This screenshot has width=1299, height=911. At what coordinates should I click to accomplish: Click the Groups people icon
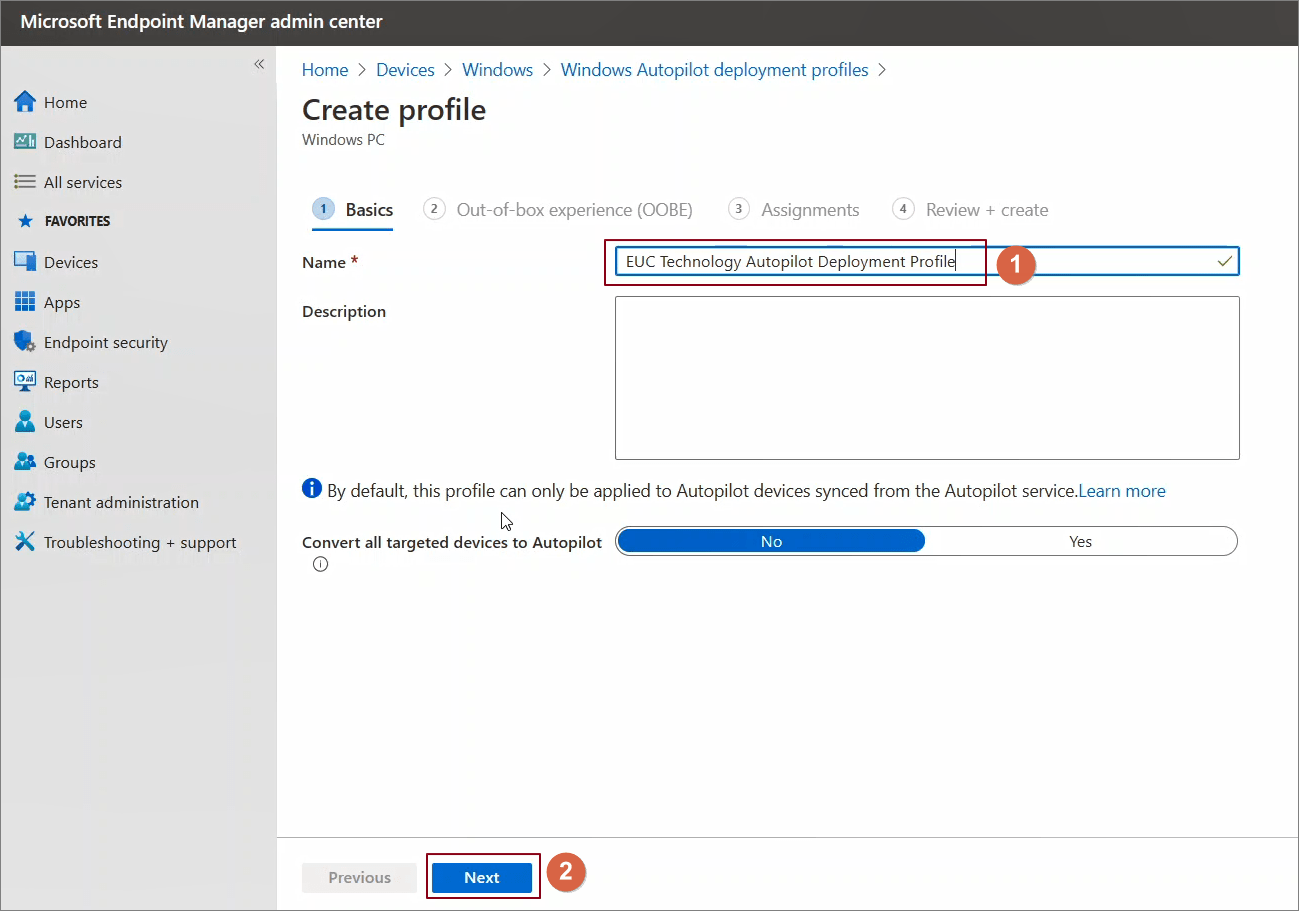tap(25, 462)
